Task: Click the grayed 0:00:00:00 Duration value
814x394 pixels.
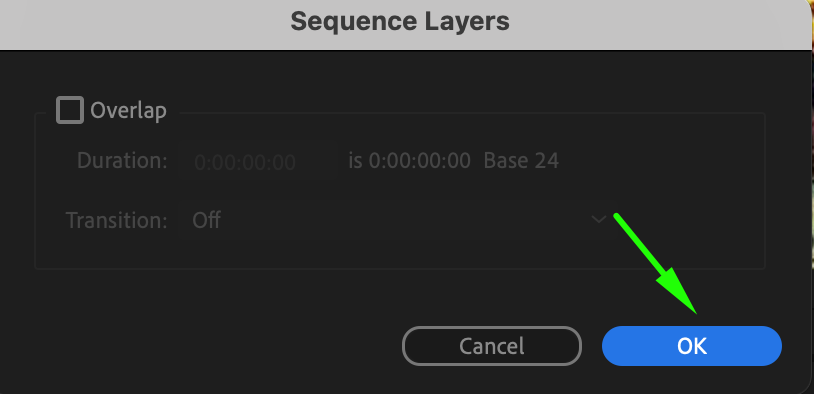Action: [x=245, y=162]
